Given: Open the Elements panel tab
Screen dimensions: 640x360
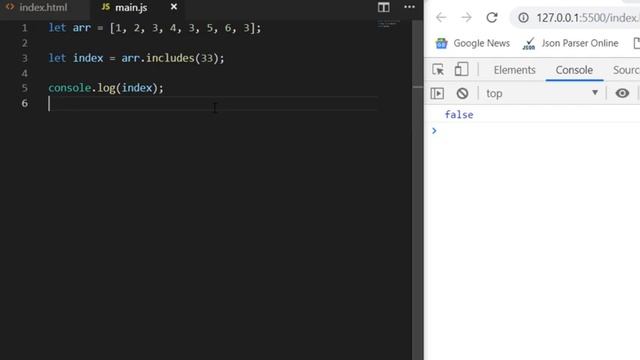Looking at the screenshot, I should tap(514, 70).
